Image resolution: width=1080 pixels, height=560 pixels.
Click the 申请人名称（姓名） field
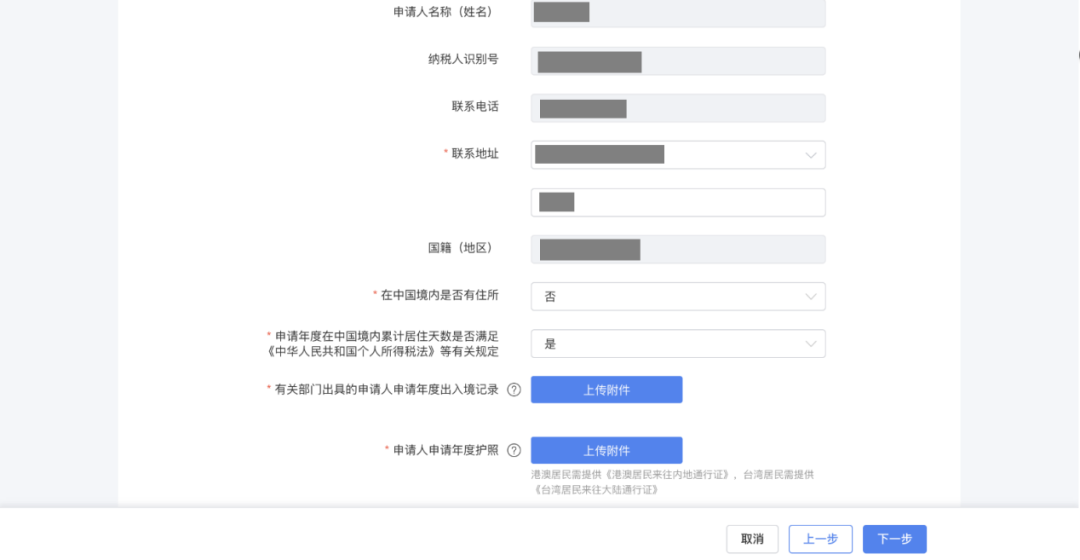[677, 12]
